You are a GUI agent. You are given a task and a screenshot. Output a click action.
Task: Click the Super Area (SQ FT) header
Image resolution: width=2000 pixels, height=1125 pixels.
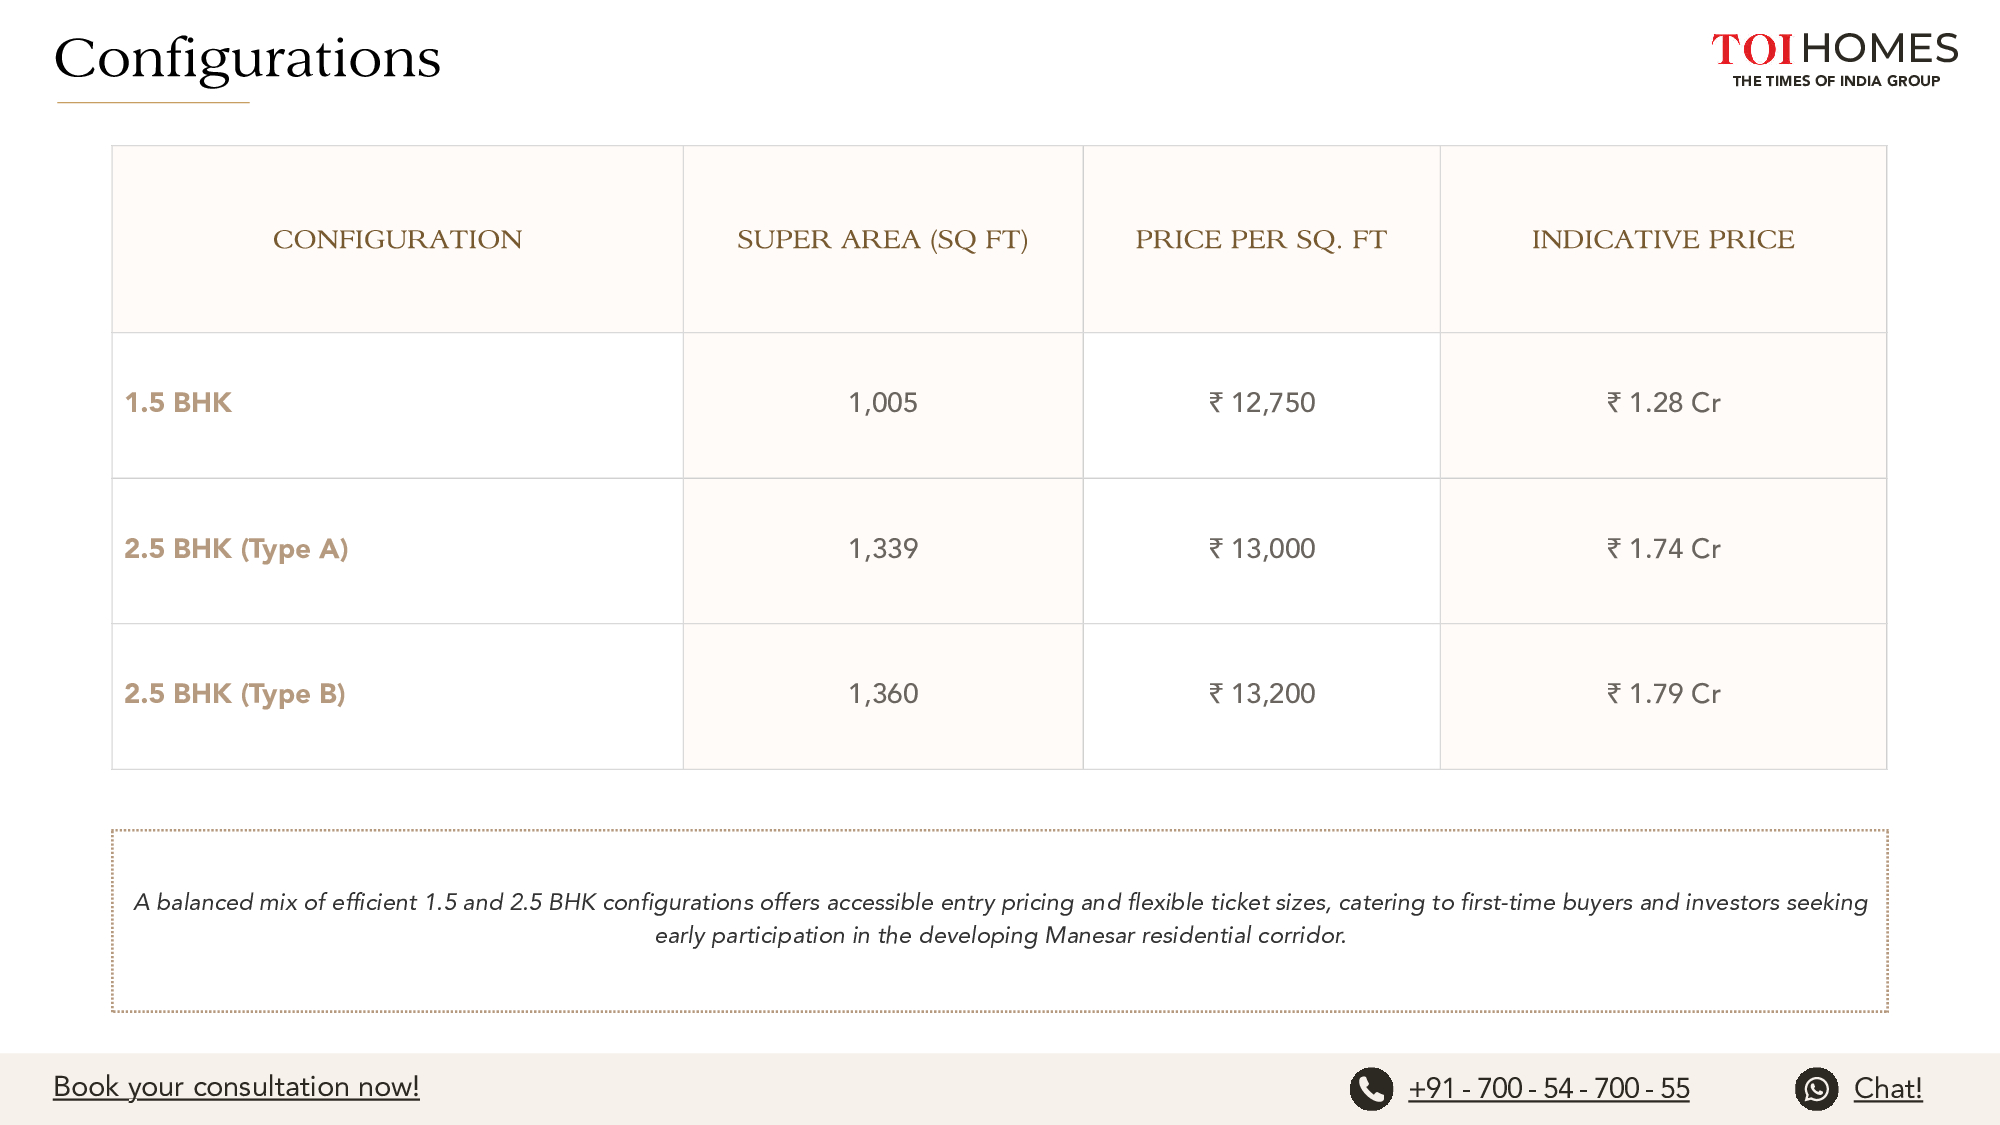coord(882,240)
